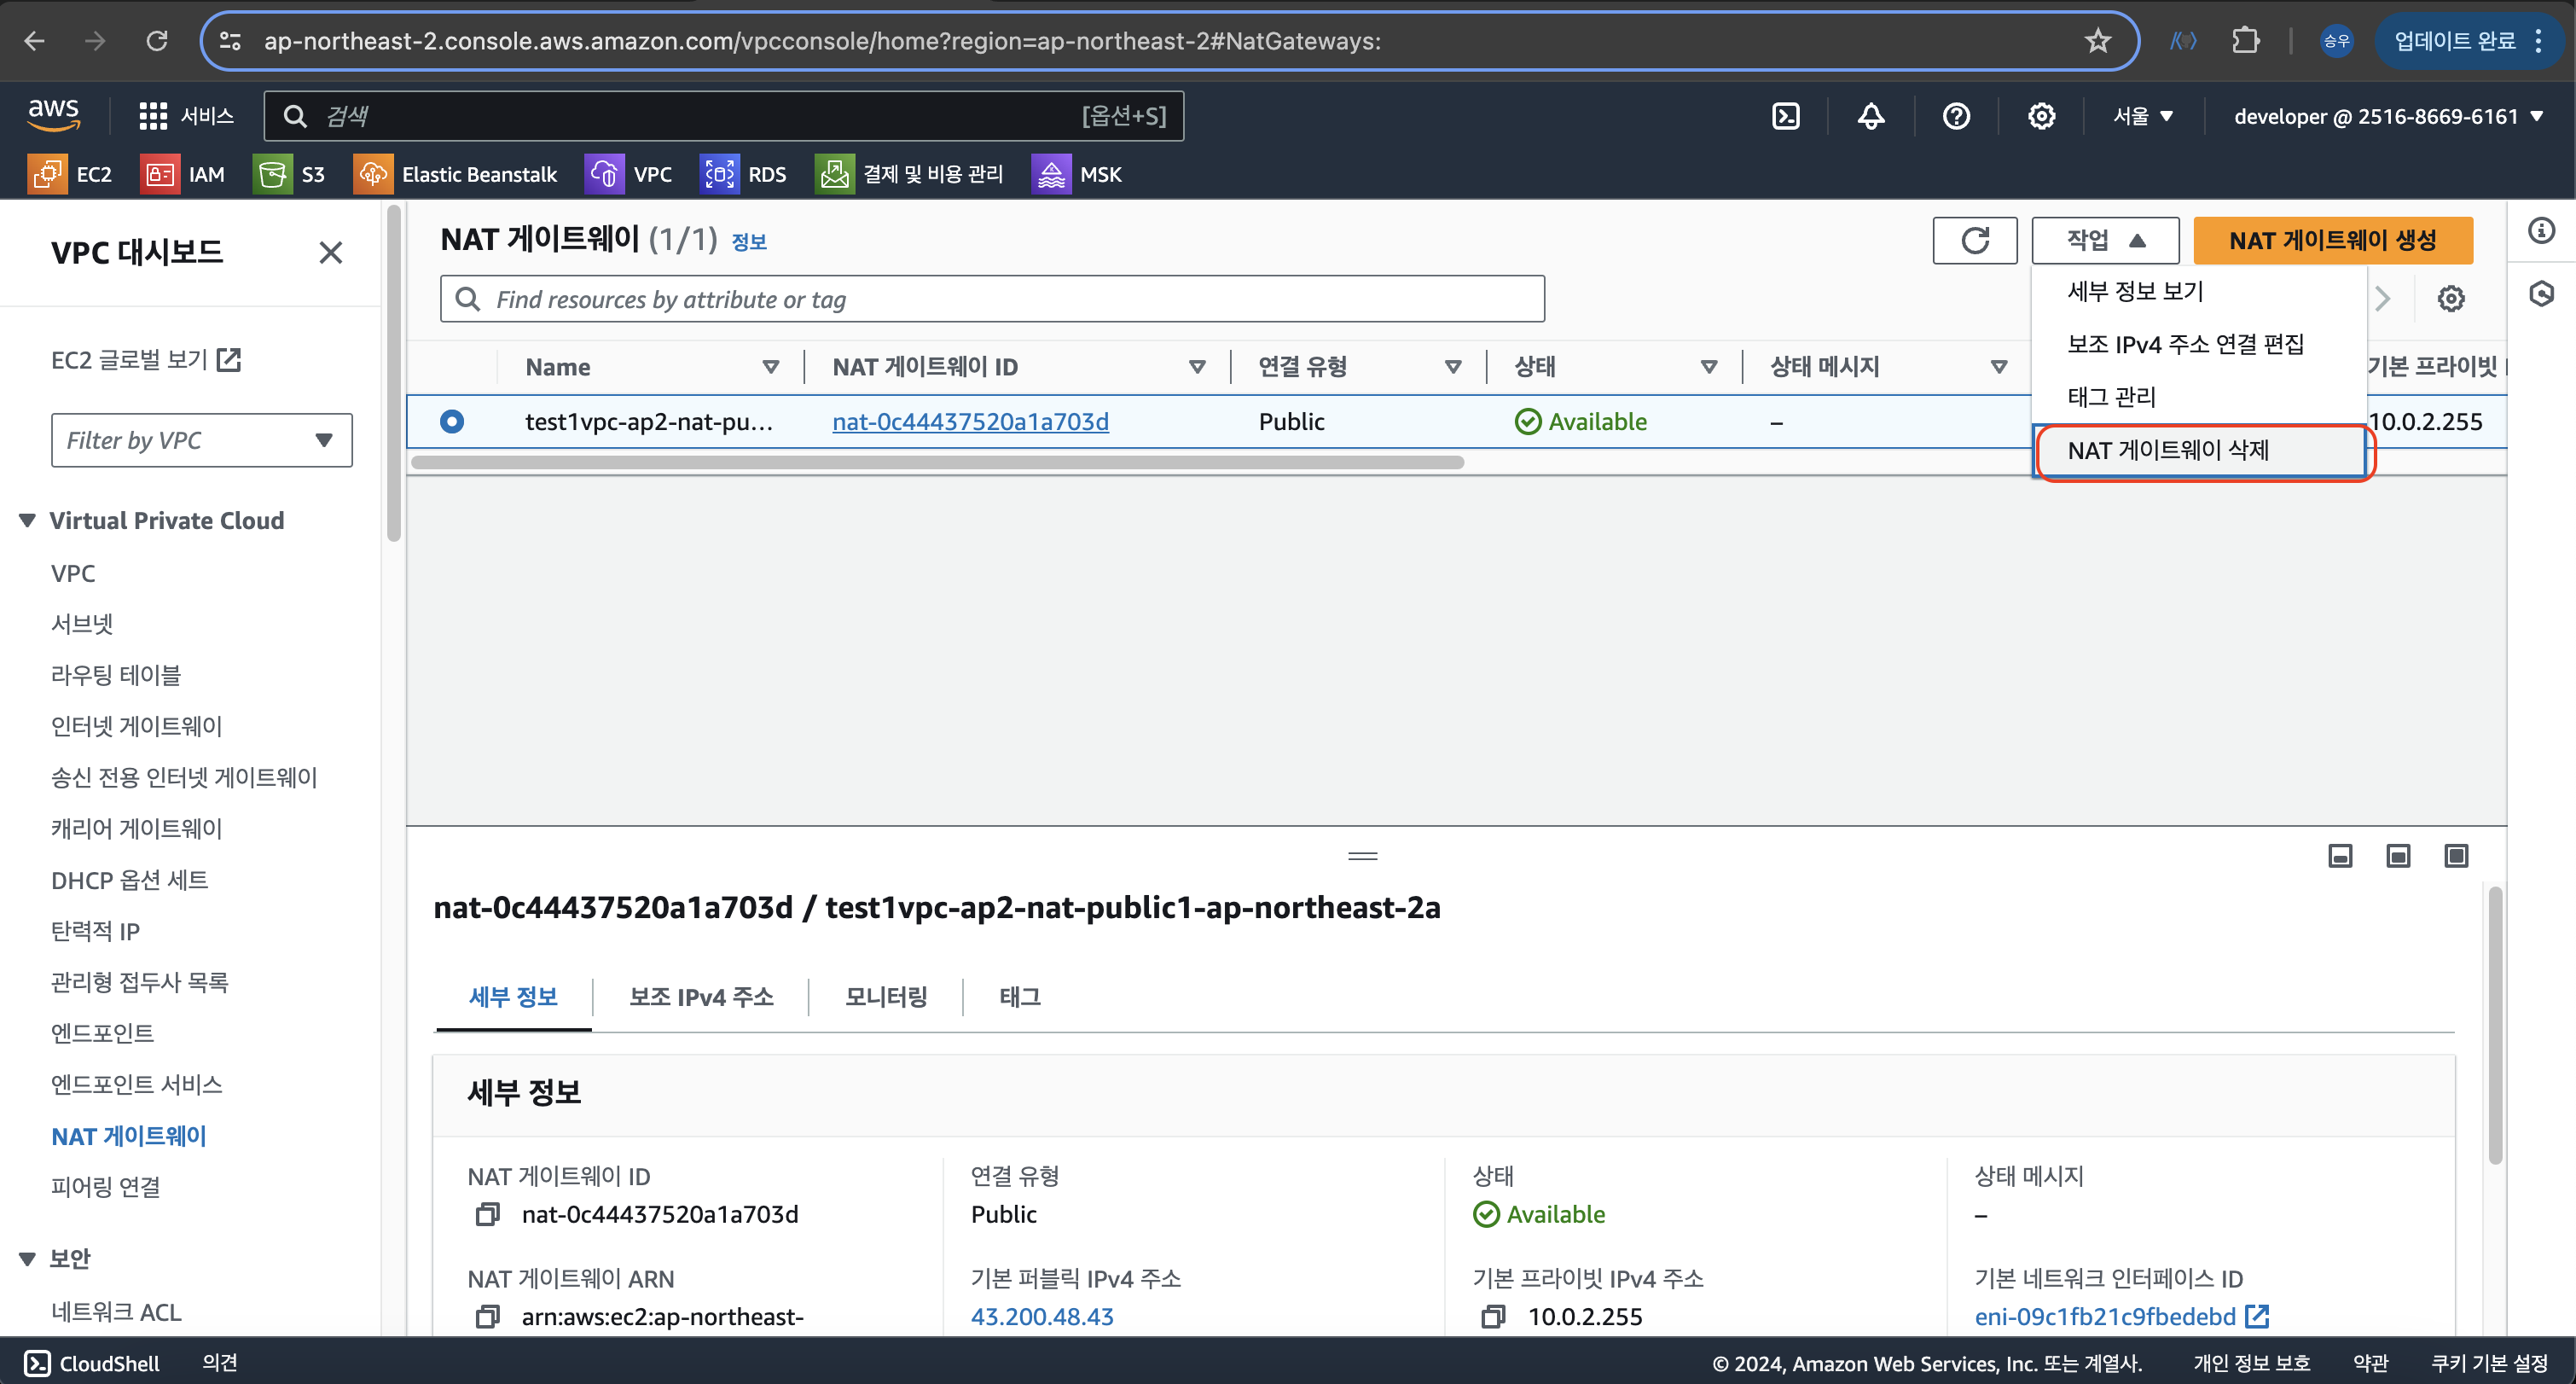Click the help question mark icon

(1956, 116)
